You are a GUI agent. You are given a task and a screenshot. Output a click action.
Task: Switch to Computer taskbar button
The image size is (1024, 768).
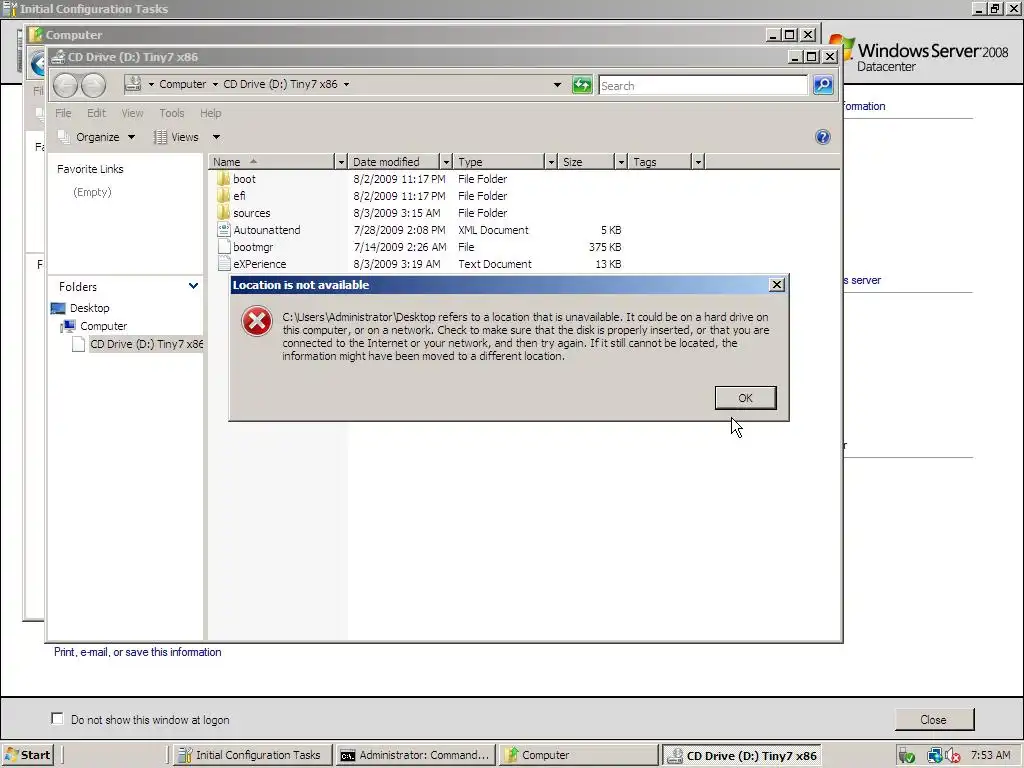click(x=579, y=755)
